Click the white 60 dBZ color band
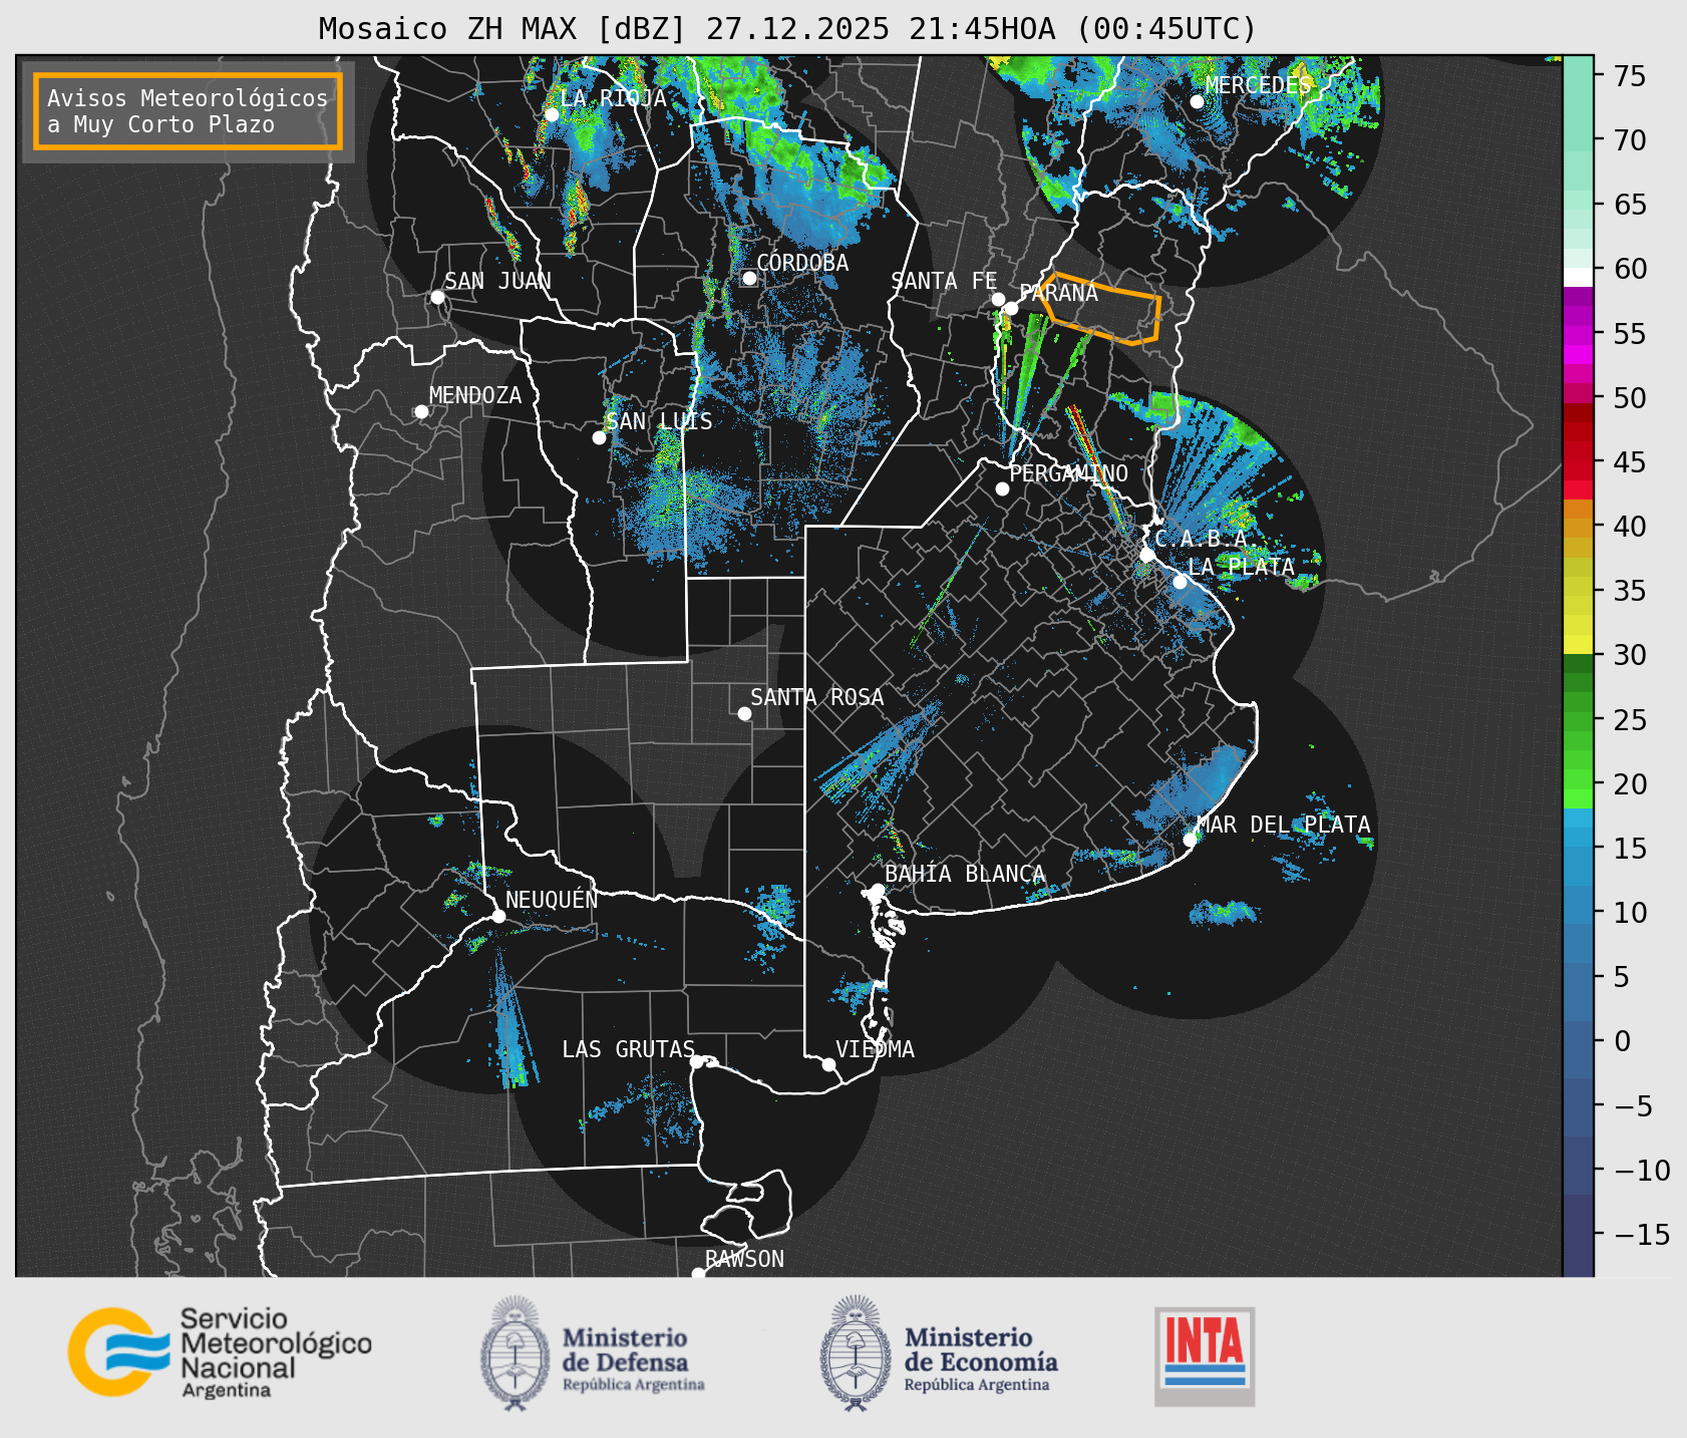 (1578, 276)
